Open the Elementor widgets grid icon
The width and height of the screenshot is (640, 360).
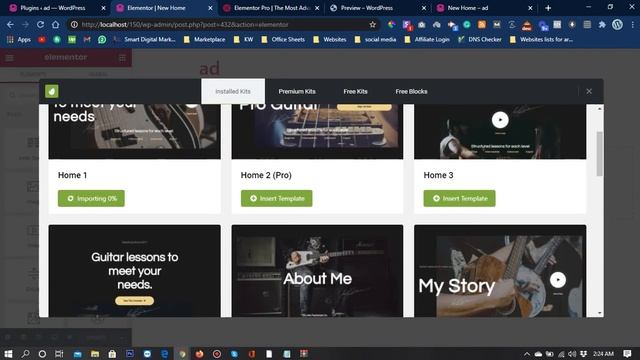pyautogui.click(x=122, y=58)
